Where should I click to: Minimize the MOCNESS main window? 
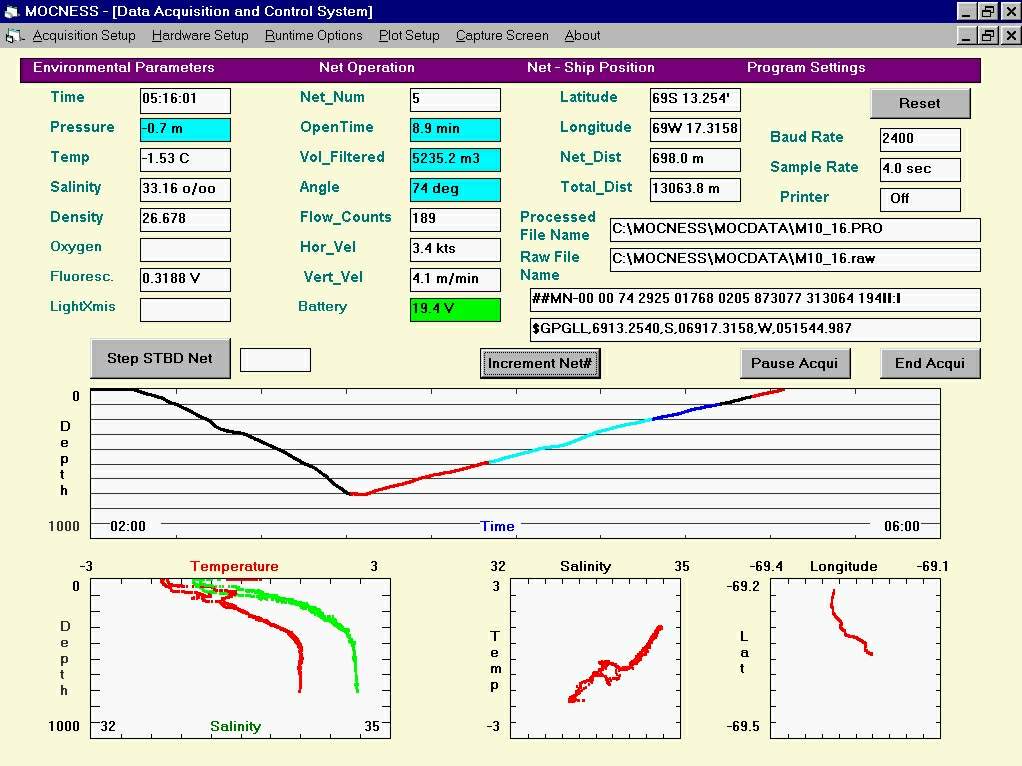tap(967, 11)
